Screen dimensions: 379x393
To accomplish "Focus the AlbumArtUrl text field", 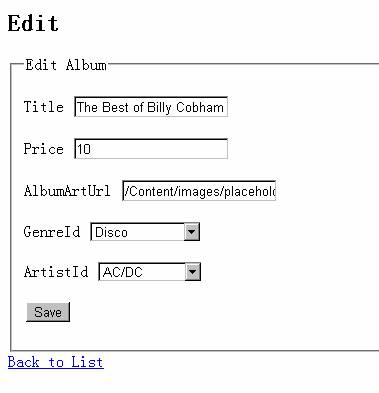I will pyautogui.click(x=199, y=191).
